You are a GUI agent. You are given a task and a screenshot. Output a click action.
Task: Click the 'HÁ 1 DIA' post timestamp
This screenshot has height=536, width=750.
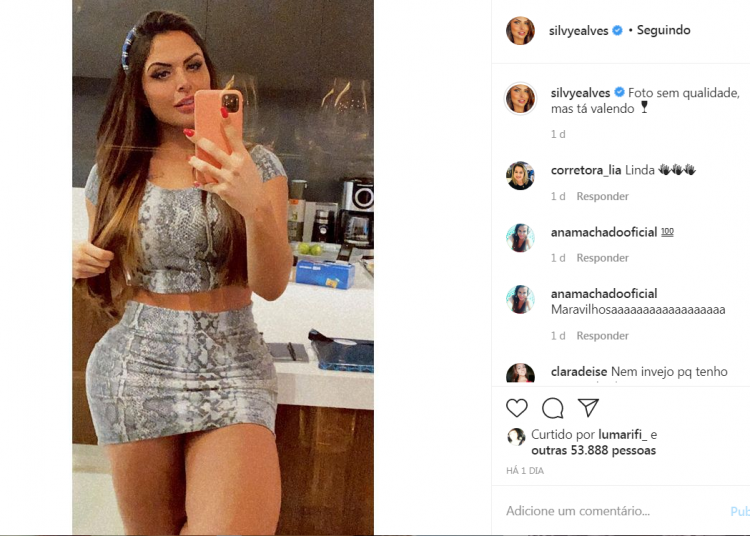coord(525,471)
